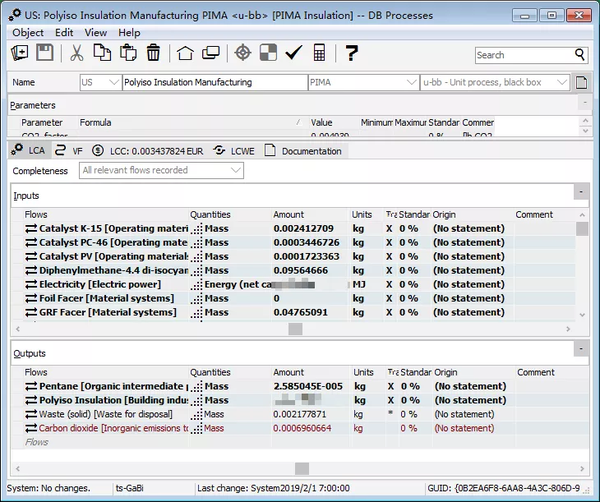Toggle tracked X for Polyiso Insulation output
Screen dimensions: 600x502
[391, 400]
